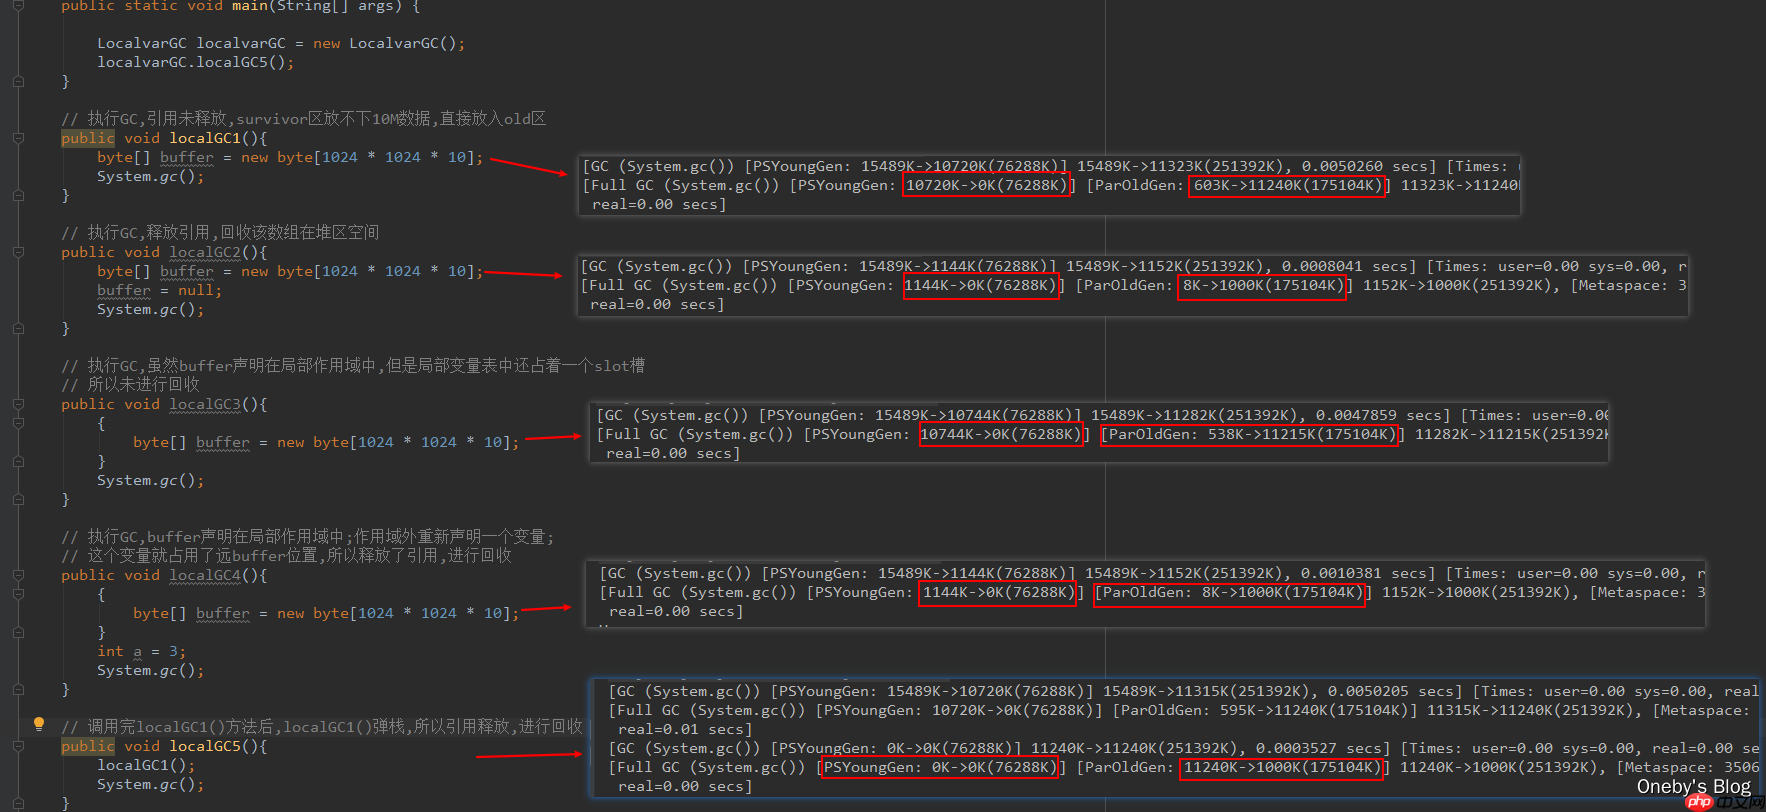Image resolution: width=1766 pixels, height=812 pixels.
Task: Click the fold marker at localGC2's closing brace
Action: (x=18, y=328)
